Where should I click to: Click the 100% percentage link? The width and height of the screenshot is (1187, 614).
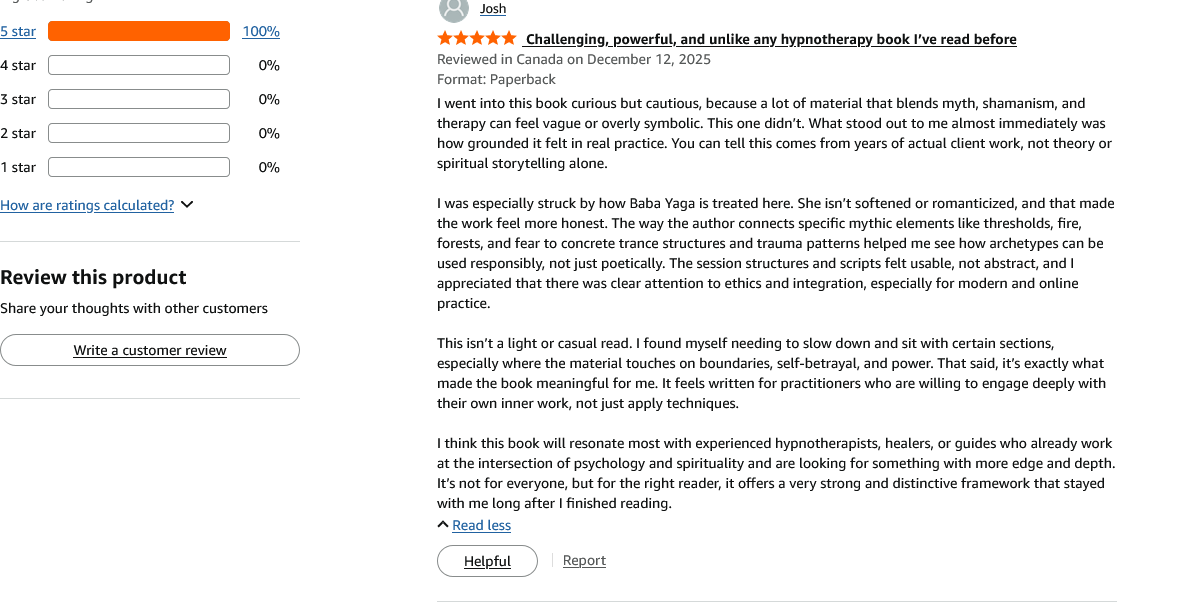261,31
